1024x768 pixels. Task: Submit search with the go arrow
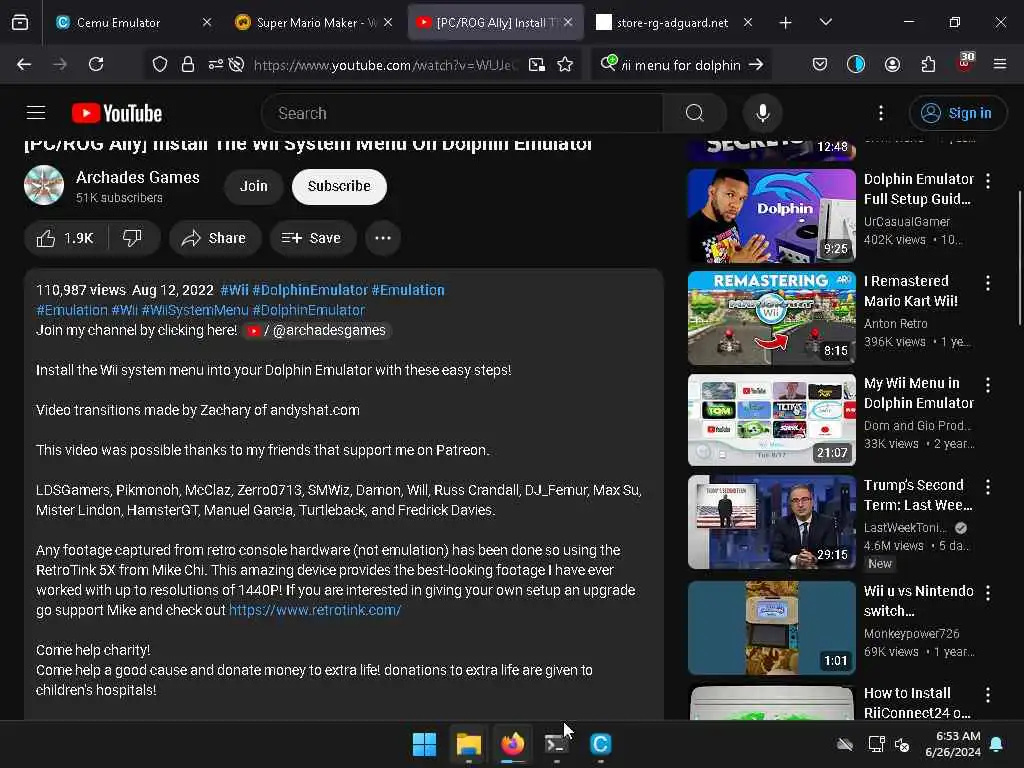tap(756, 65)
